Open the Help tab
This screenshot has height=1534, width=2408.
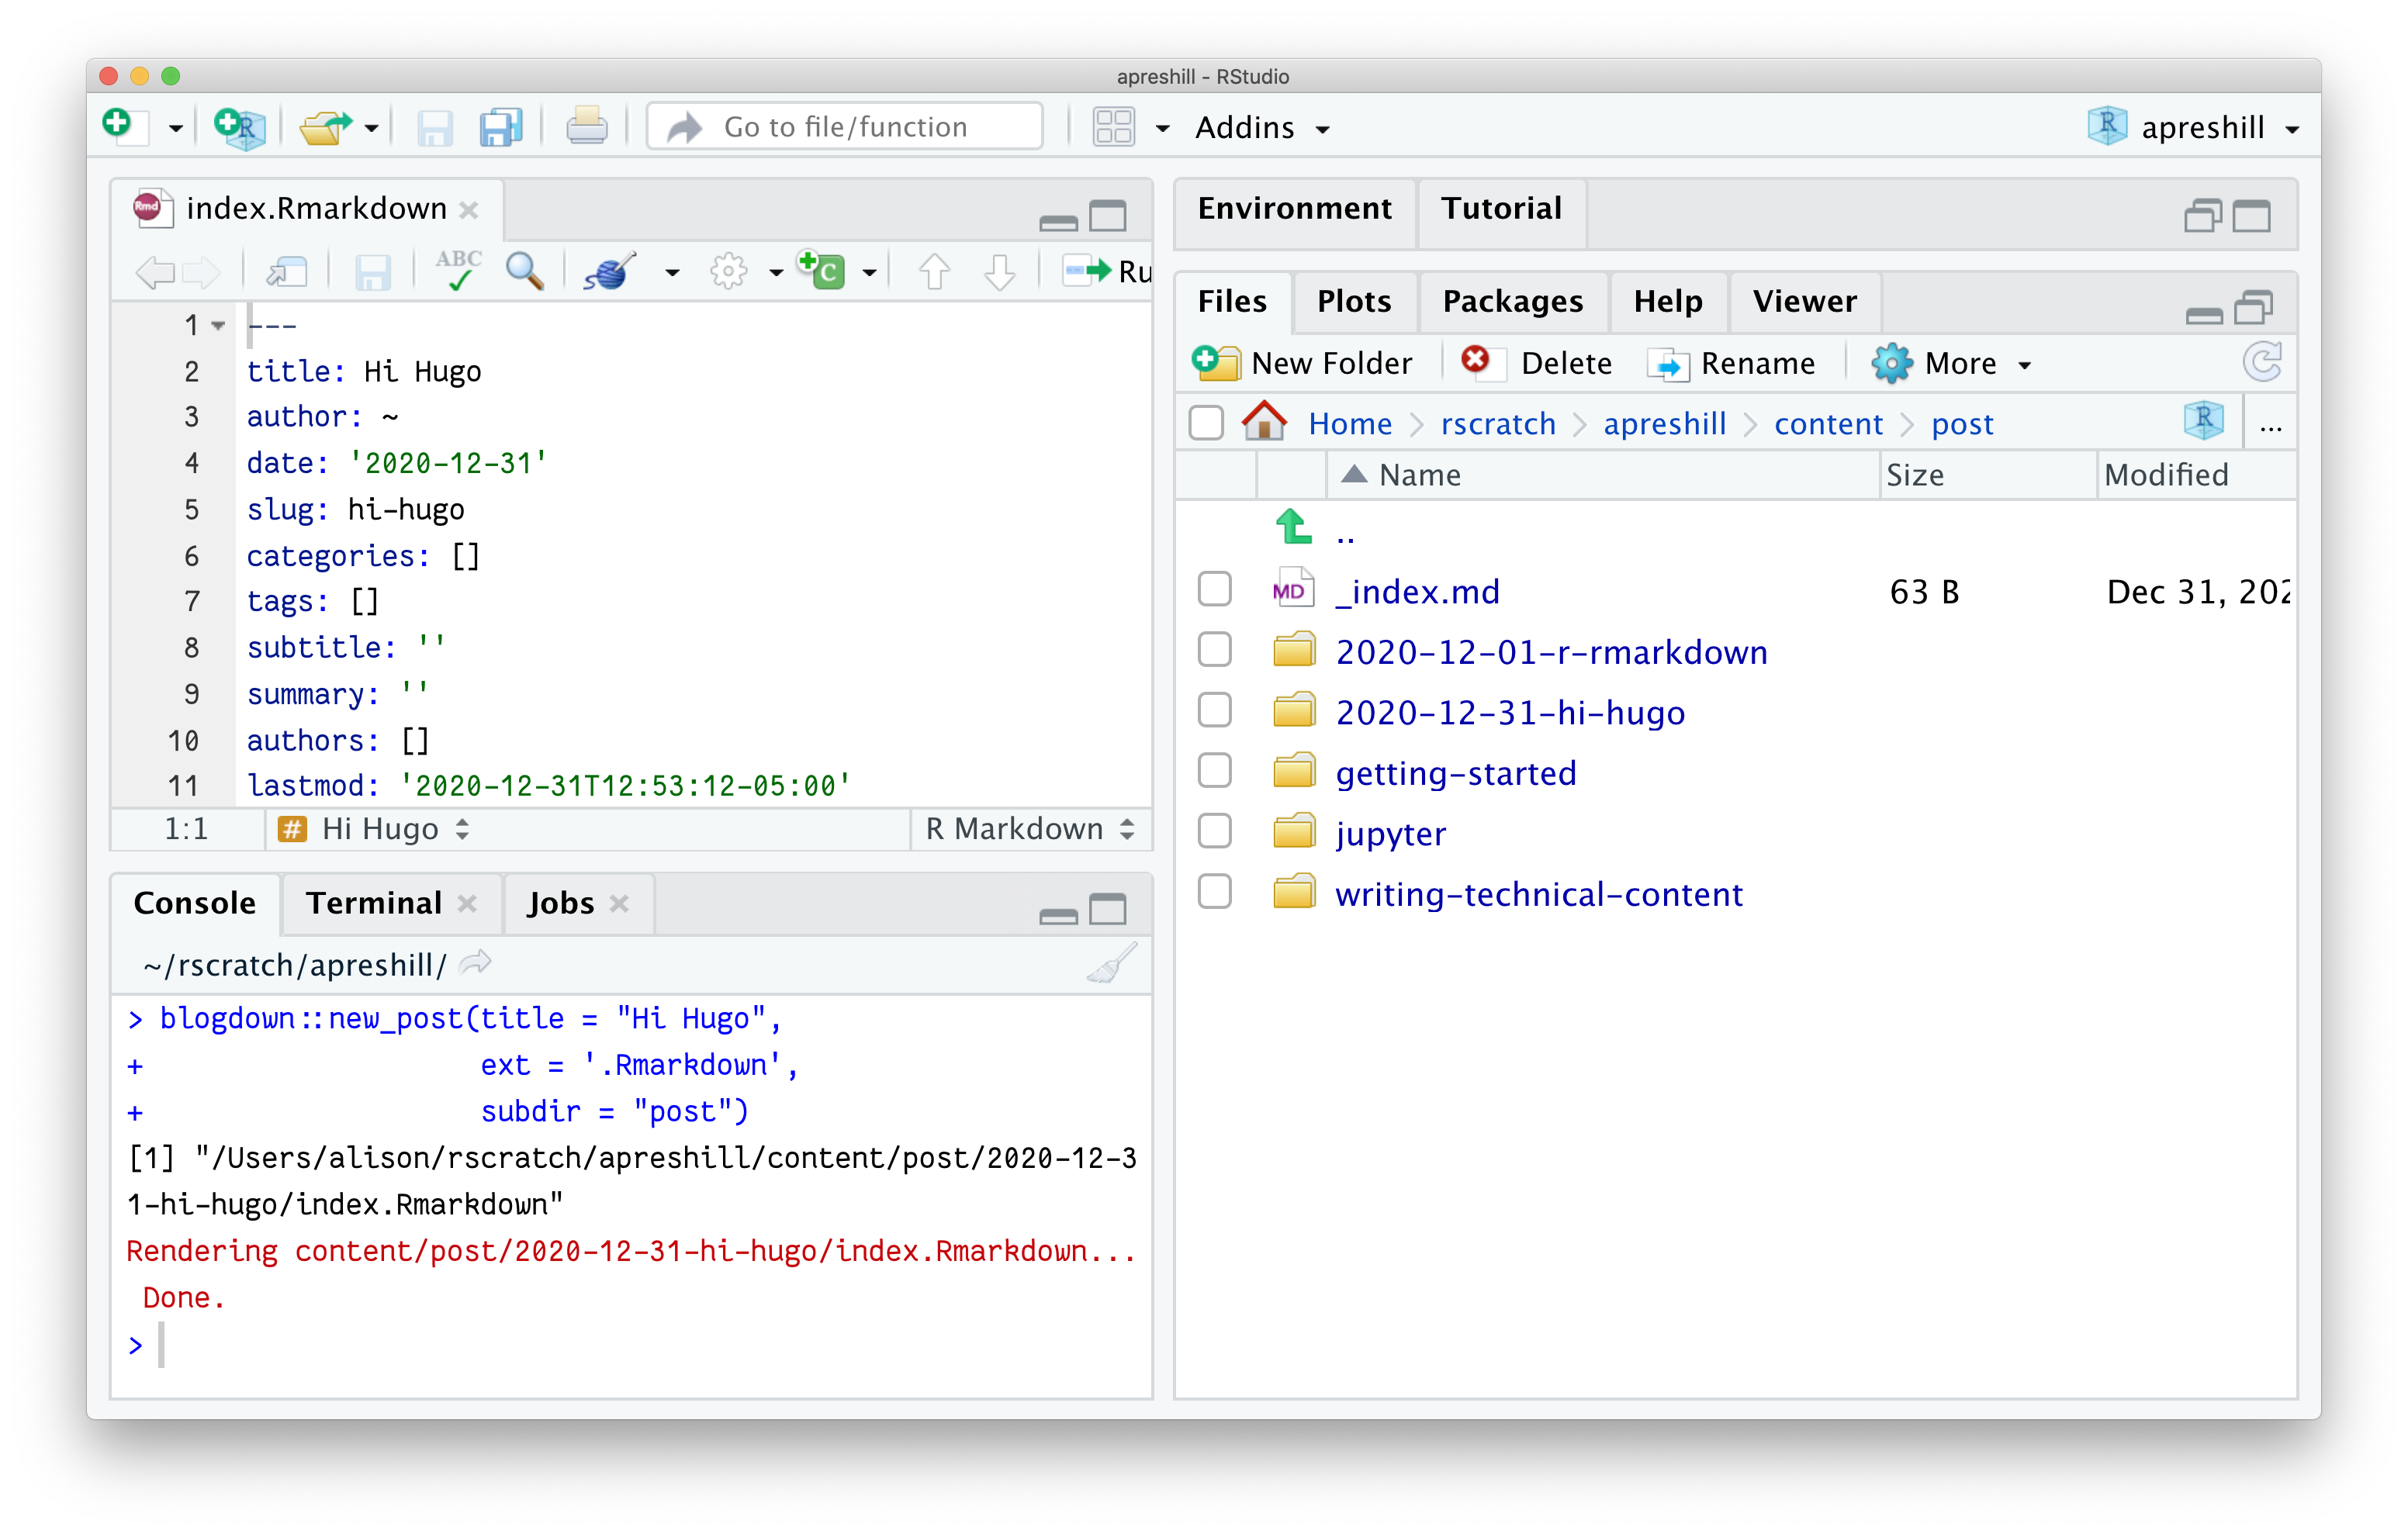coord(1668,301)
